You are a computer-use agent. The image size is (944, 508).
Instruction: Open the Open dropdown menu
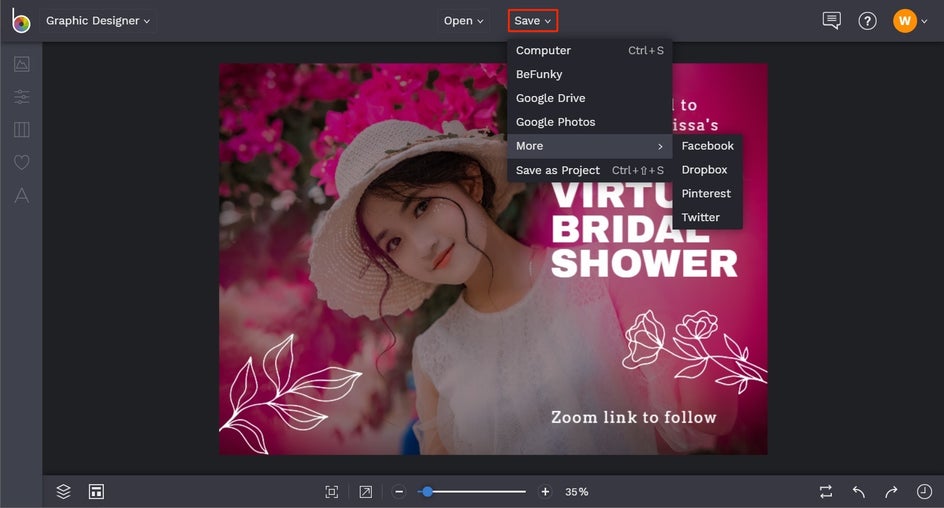(x=464, y=21)
